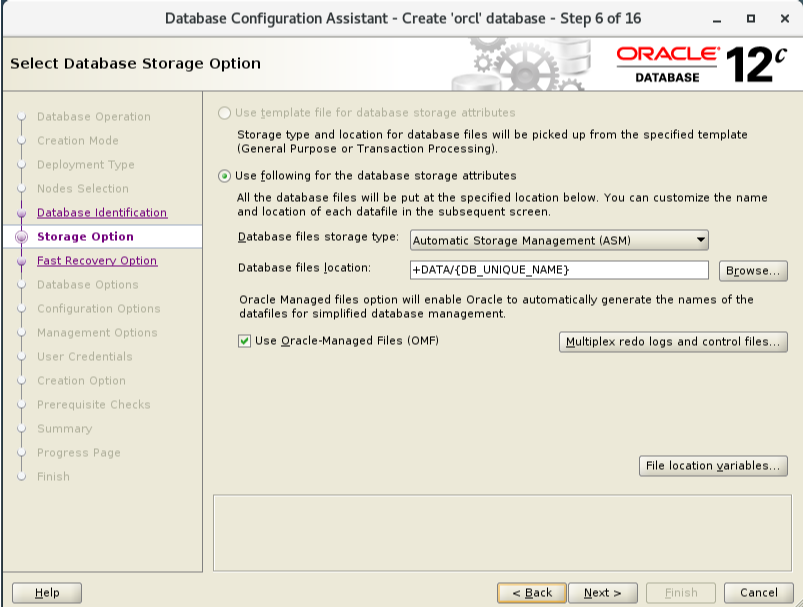Screen dimensions: 808x608
Task: Click the Database Identification step bullet icon
Action: pyautogui.click(x=22, y=213)
